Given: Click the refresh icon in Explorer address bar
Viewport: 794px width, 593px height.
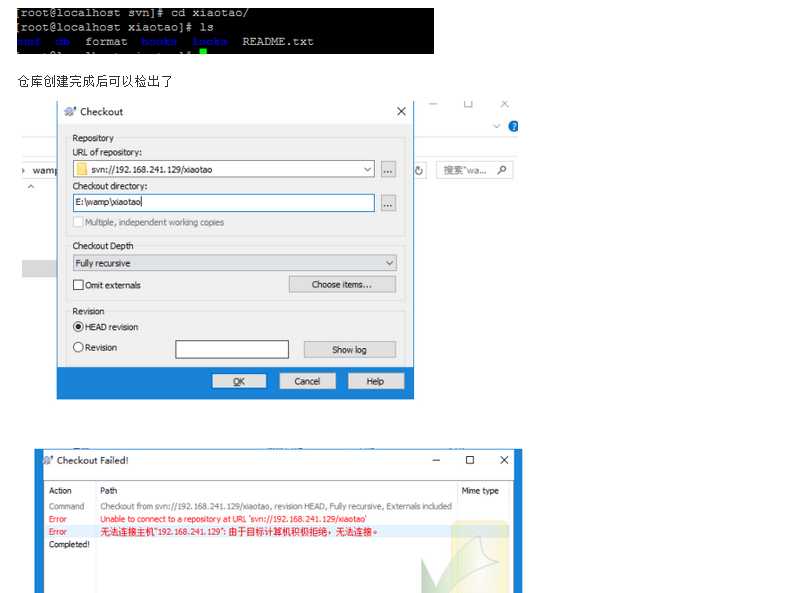Looking at the screenshot, I should click(x=419, y=171).
